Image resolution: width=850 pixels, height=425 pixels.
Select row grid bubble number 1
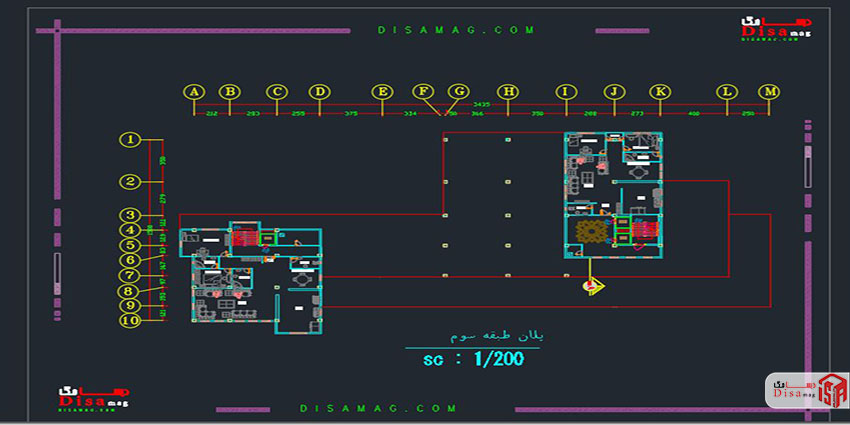(131, 140)
